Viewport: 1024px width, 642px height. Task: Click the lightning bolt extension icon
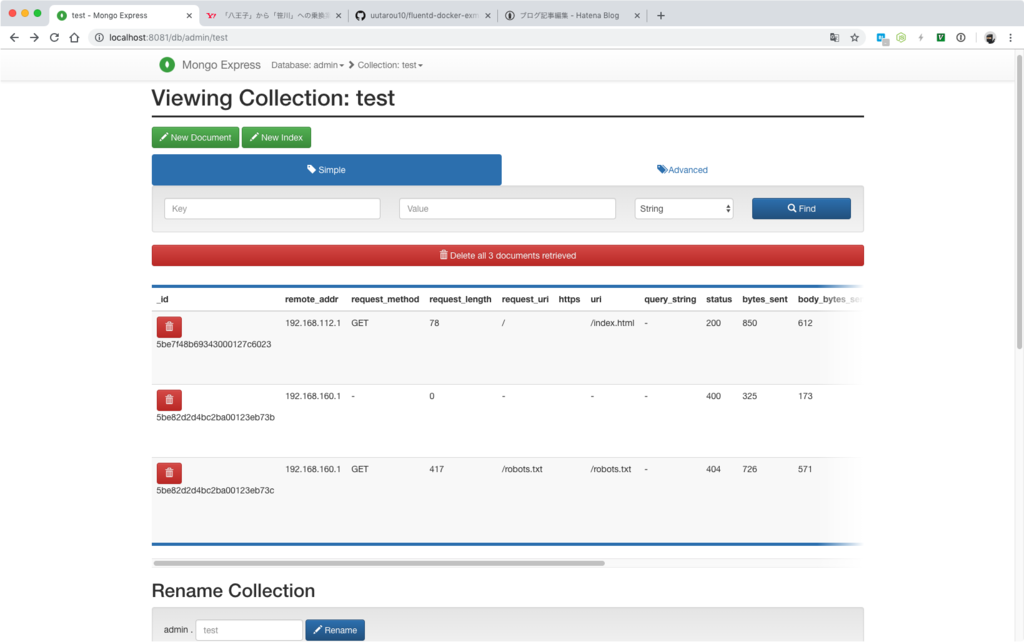[921, 37]
